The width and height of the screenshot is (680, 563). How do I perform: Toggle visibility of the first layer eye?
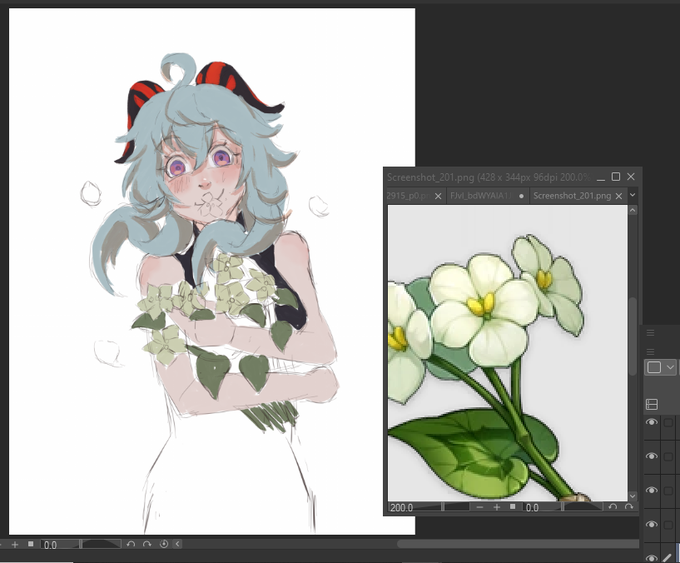[651, 422]
